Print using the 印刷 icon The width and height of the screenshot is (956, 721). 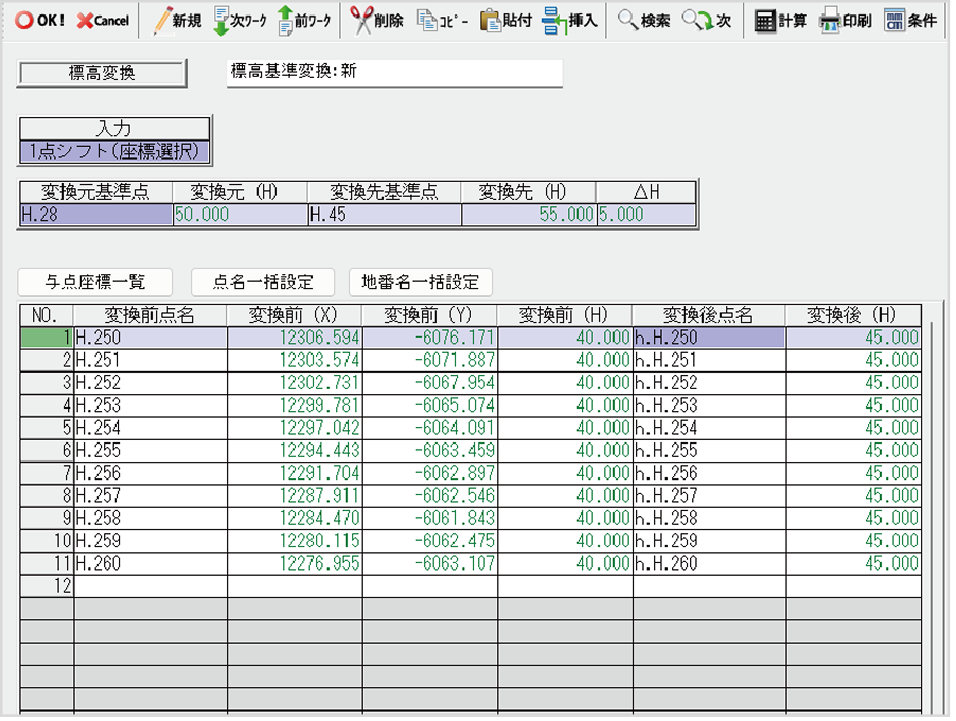pos(845,20)
